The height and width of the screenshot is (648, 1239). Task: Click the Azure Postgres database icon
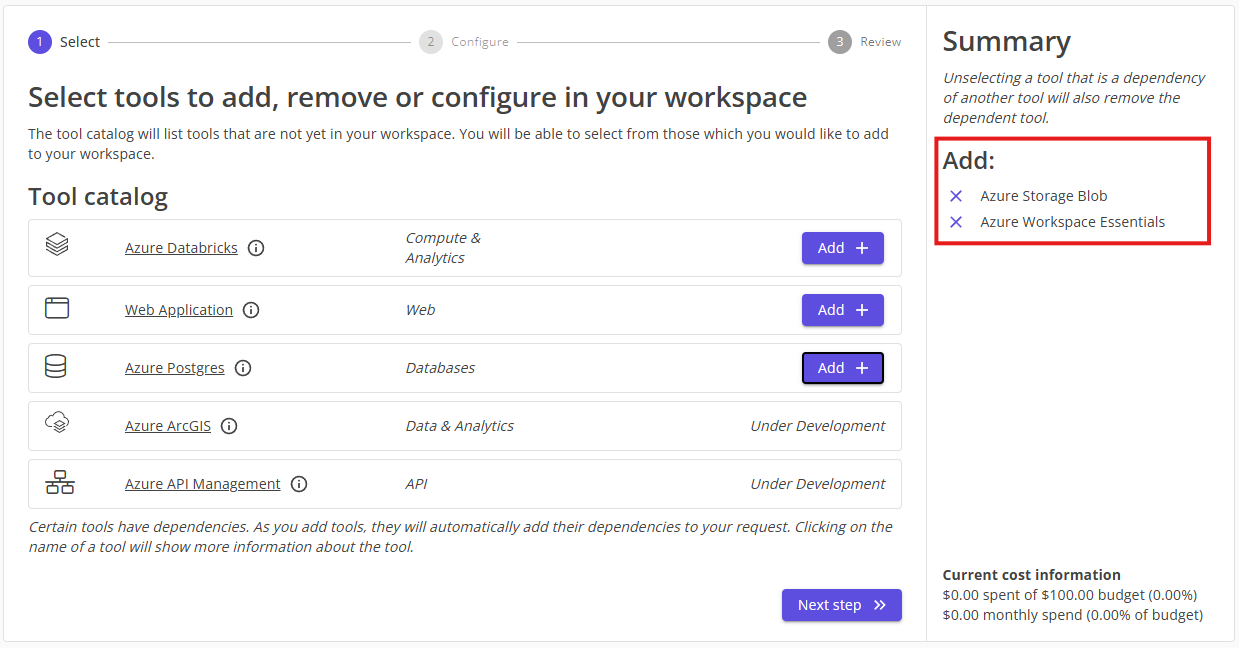click(x=56, y=367)
